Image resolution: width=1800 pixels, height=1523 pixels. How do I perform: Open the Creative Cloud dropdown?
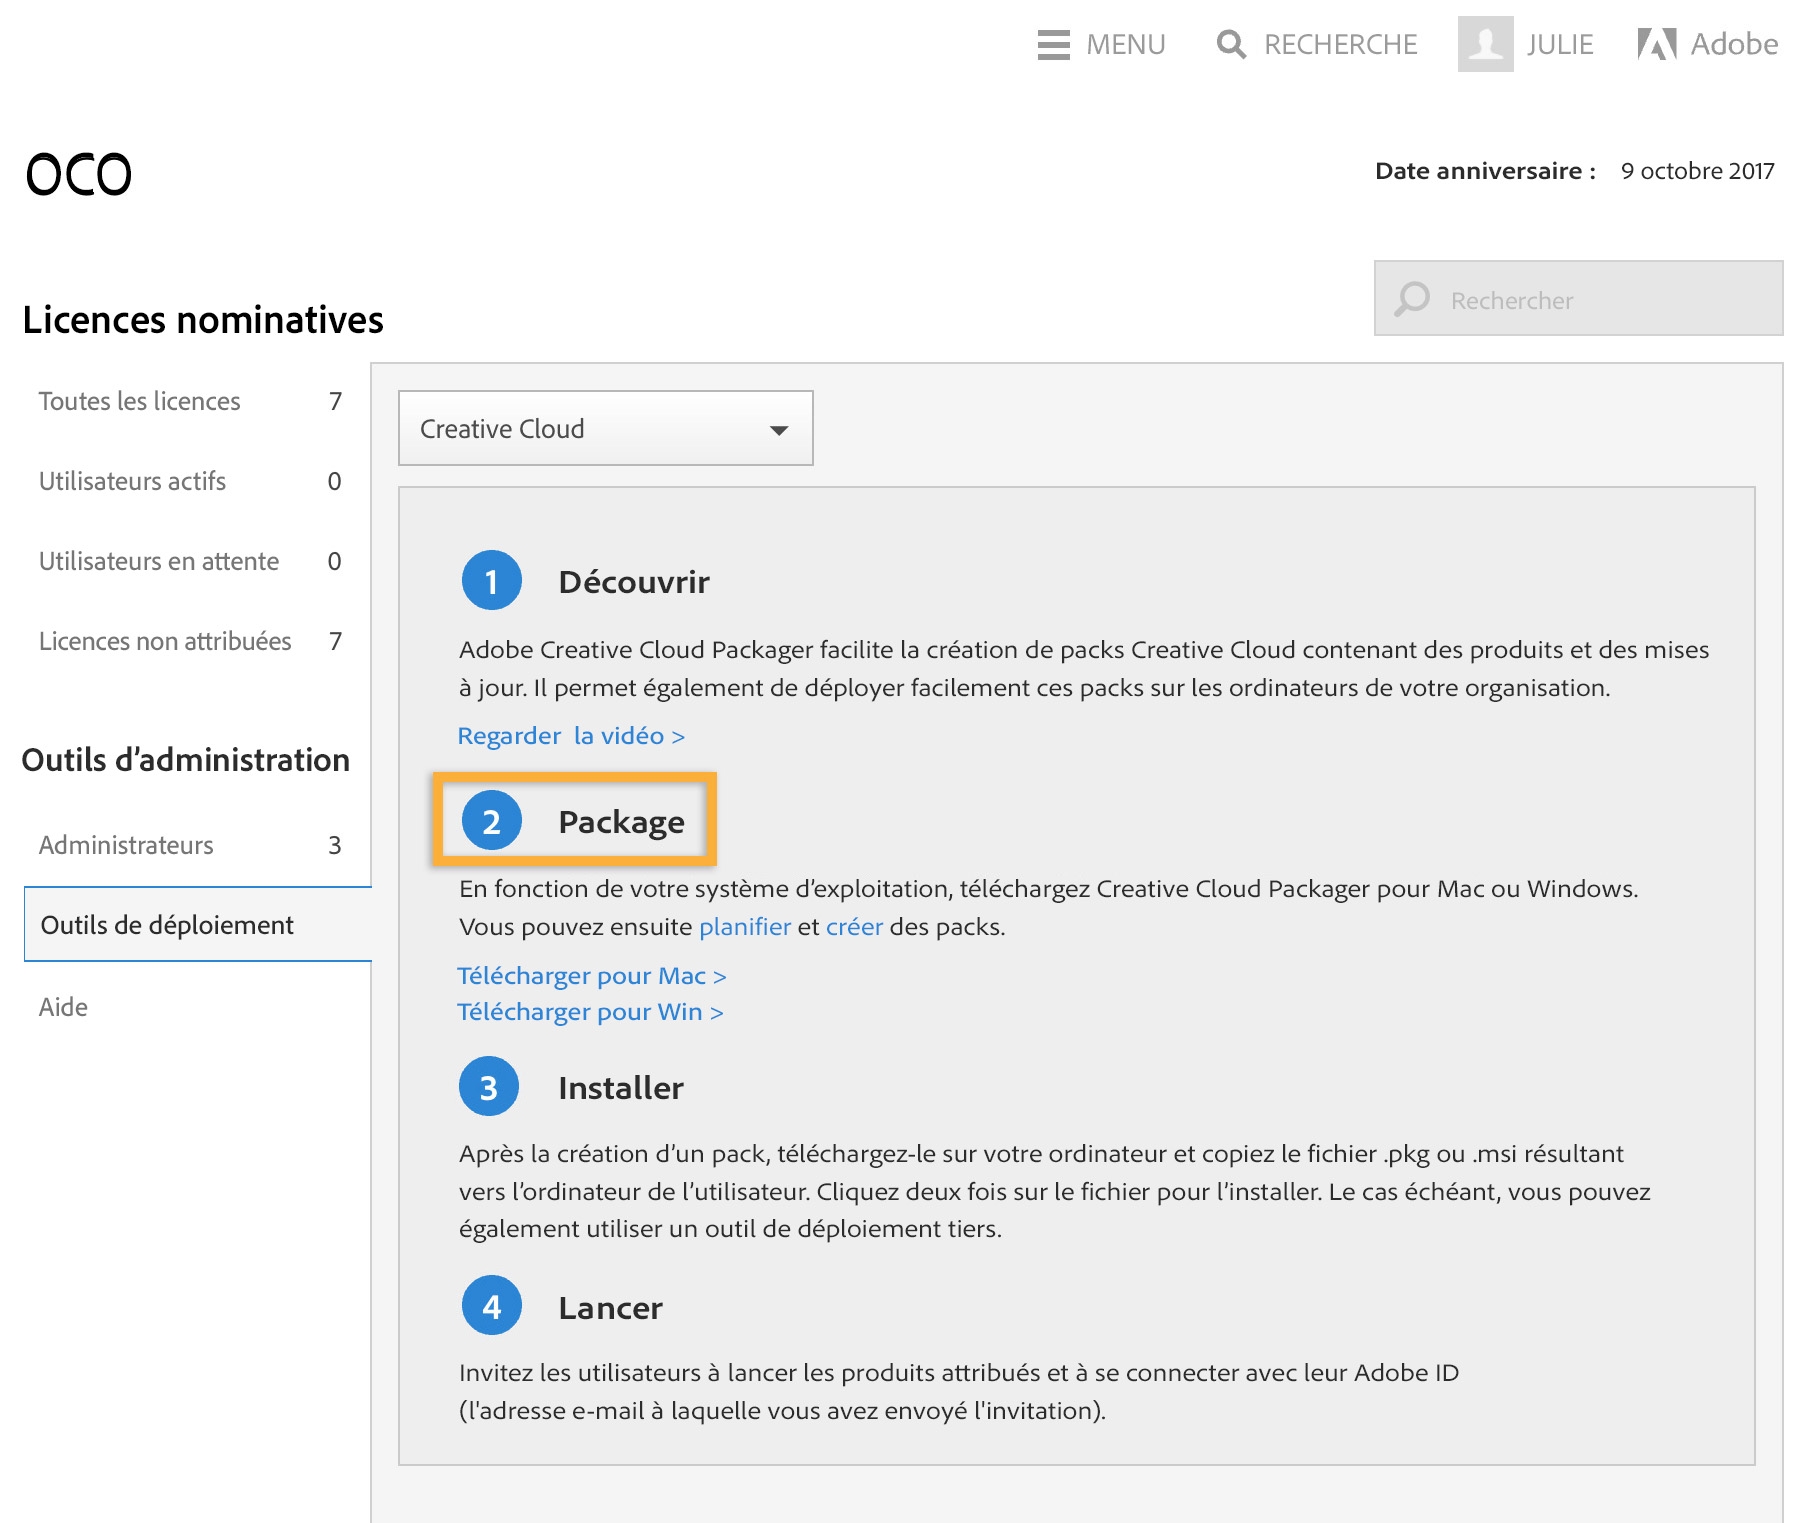tap(605, 428)
